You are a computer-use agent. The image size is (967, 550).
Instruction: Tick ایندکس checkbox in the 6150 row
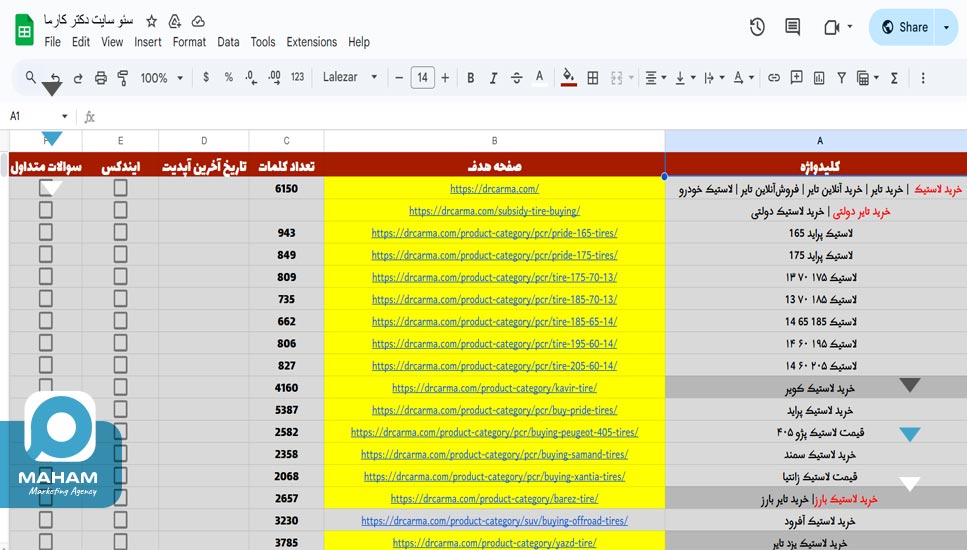pos(120,188)
